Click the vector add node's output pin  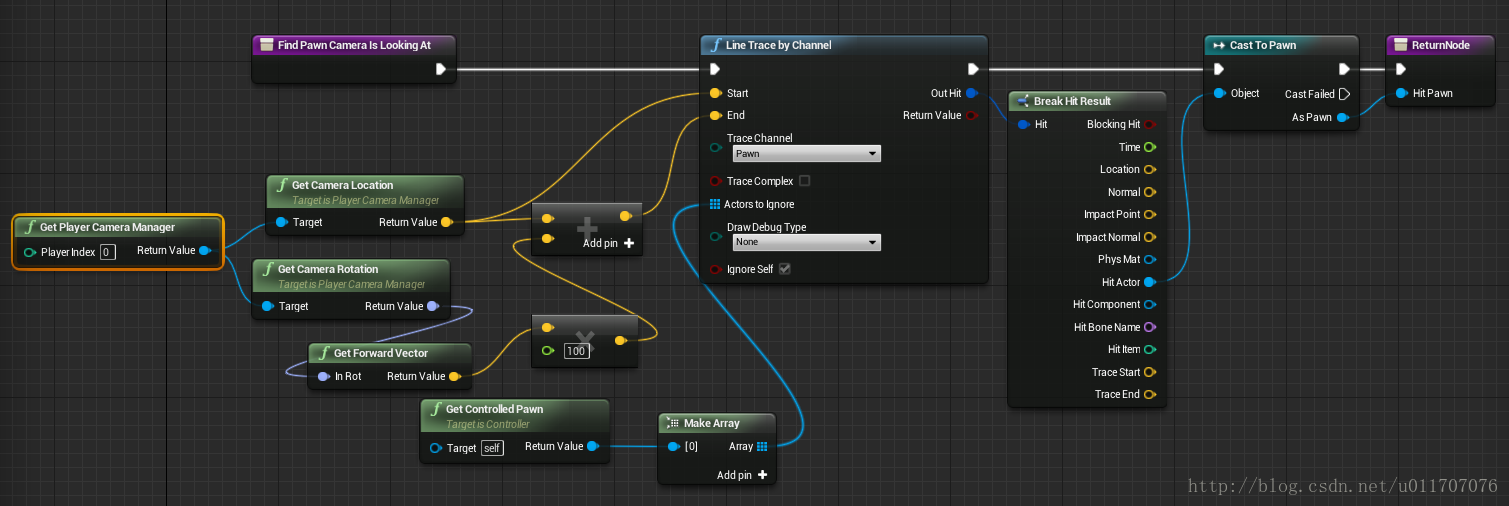coord(625,216)
